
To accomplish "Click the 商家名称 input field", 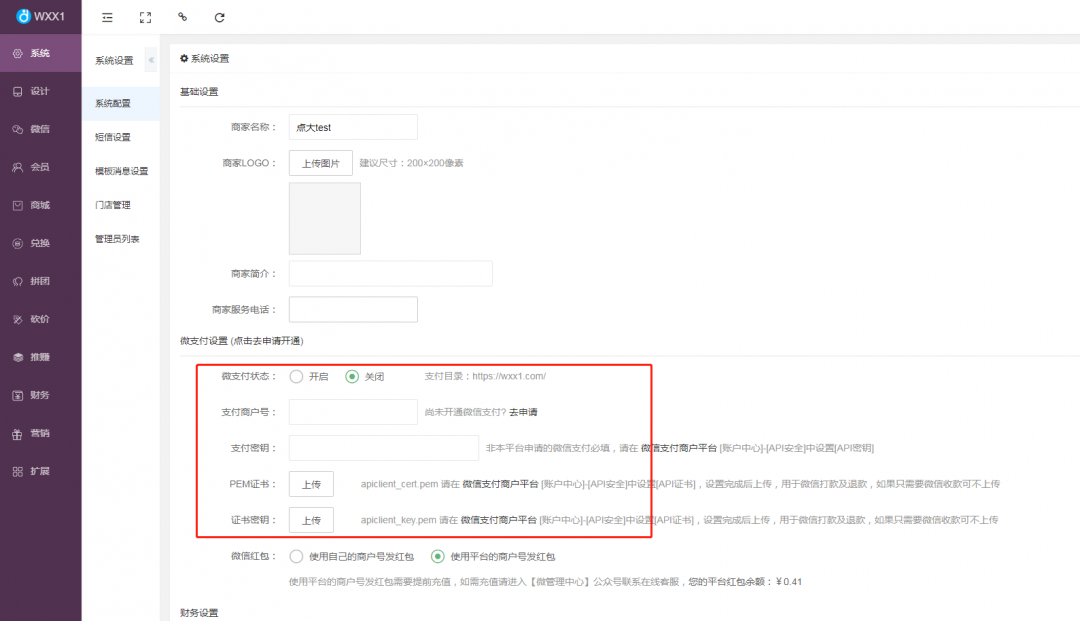I will (x=352, y=127).
